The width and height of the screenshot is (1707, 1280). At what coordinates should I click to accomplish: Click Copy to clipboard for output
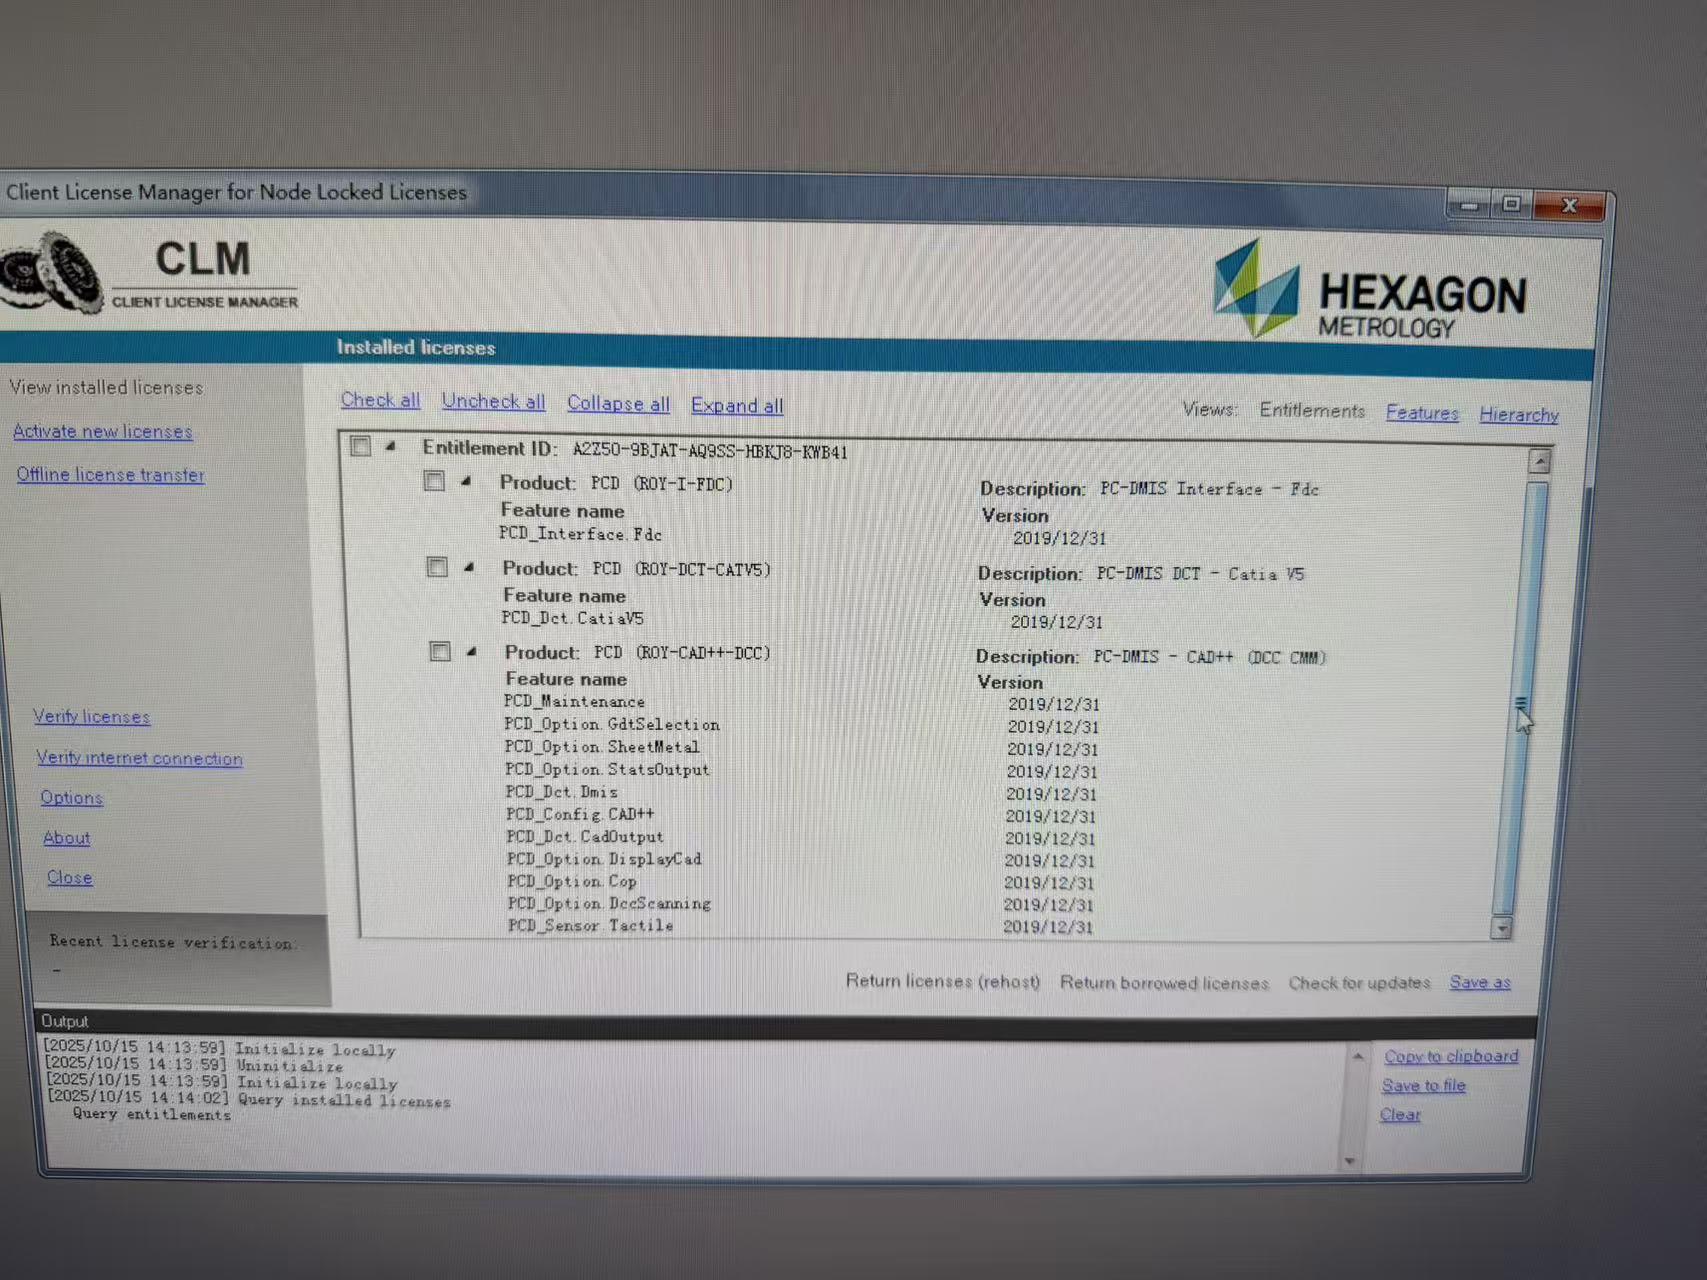1450,1056
